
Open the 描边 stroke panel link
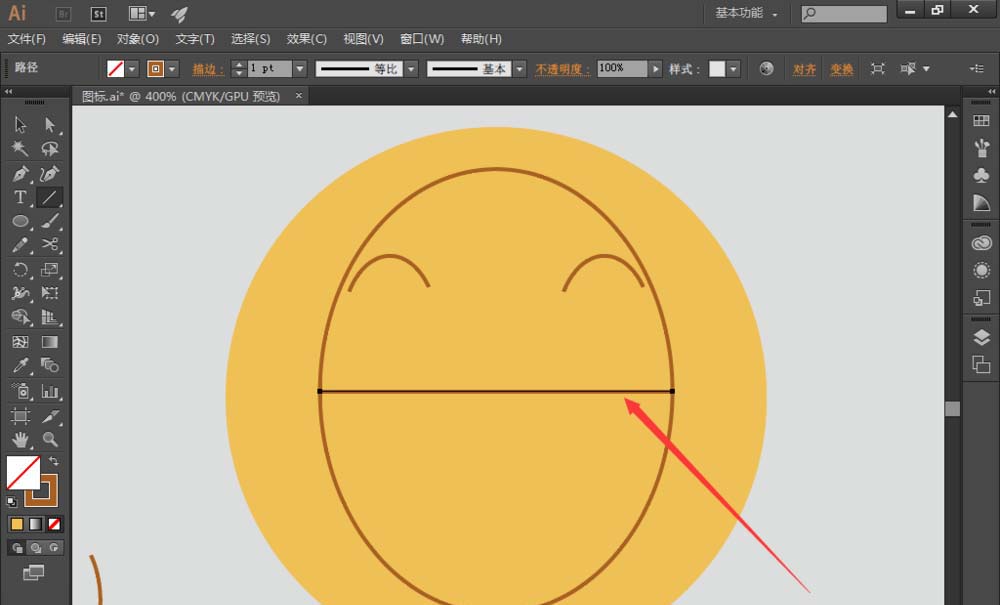click(x=209, y=69)
